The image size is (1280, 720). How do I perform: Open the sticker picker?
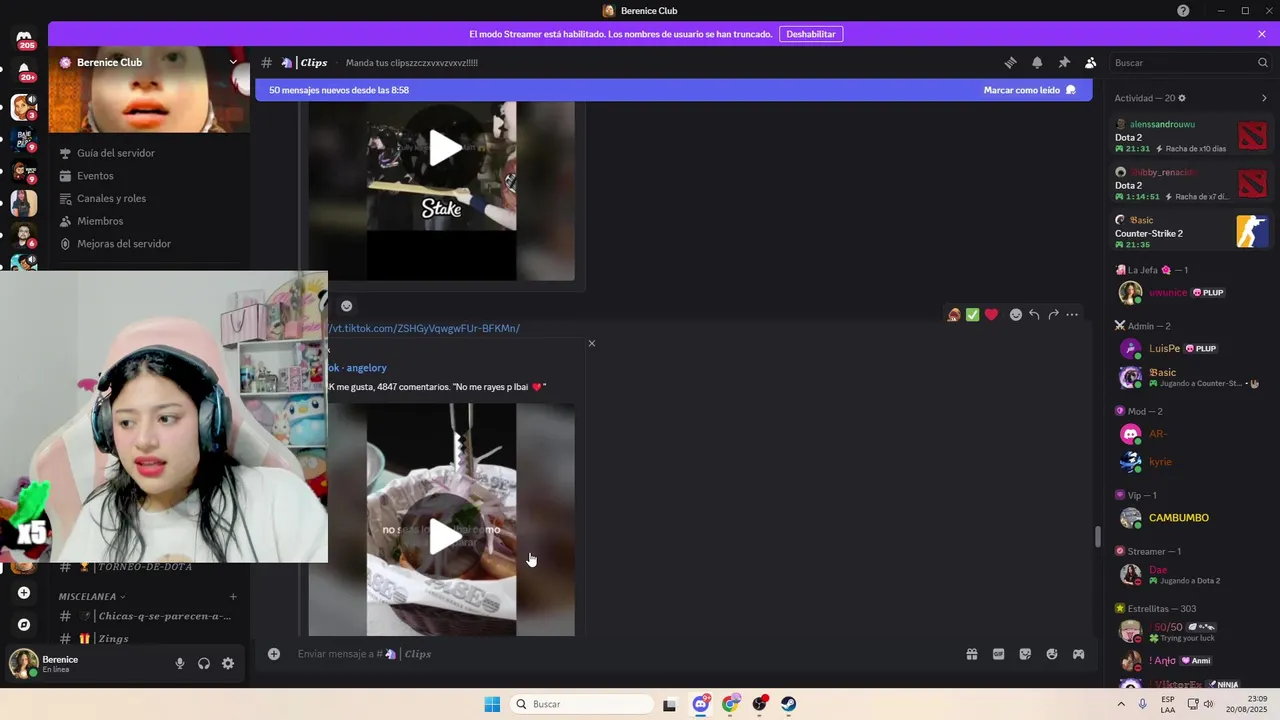[1025, 654]
